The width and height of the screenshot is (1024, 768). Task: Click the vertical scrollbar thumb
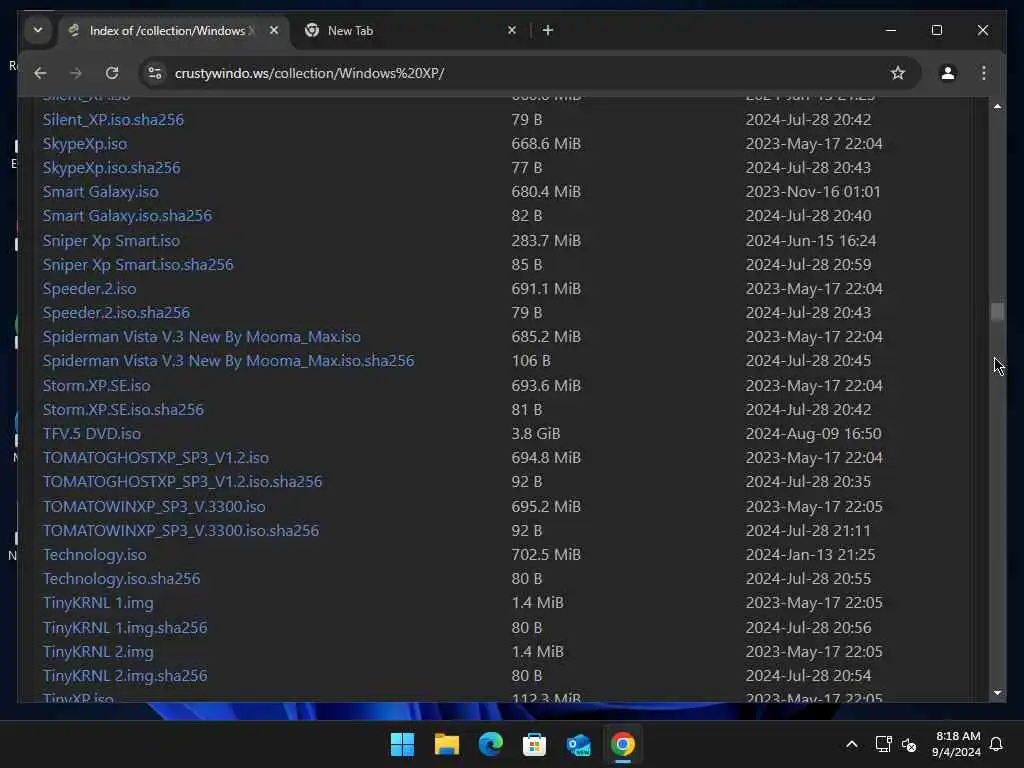tap(997, 312)
